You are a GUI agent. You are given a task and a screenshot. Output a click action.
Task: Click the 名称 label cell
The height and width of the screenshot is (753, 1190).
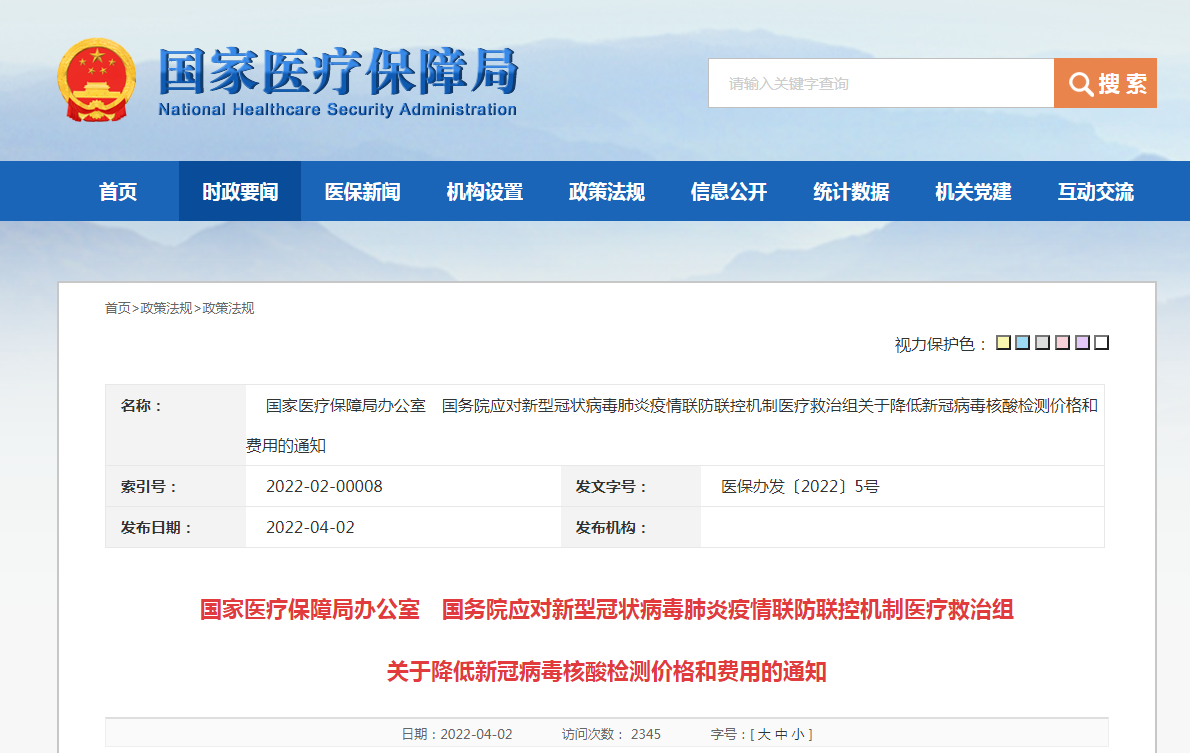point(175,425)
